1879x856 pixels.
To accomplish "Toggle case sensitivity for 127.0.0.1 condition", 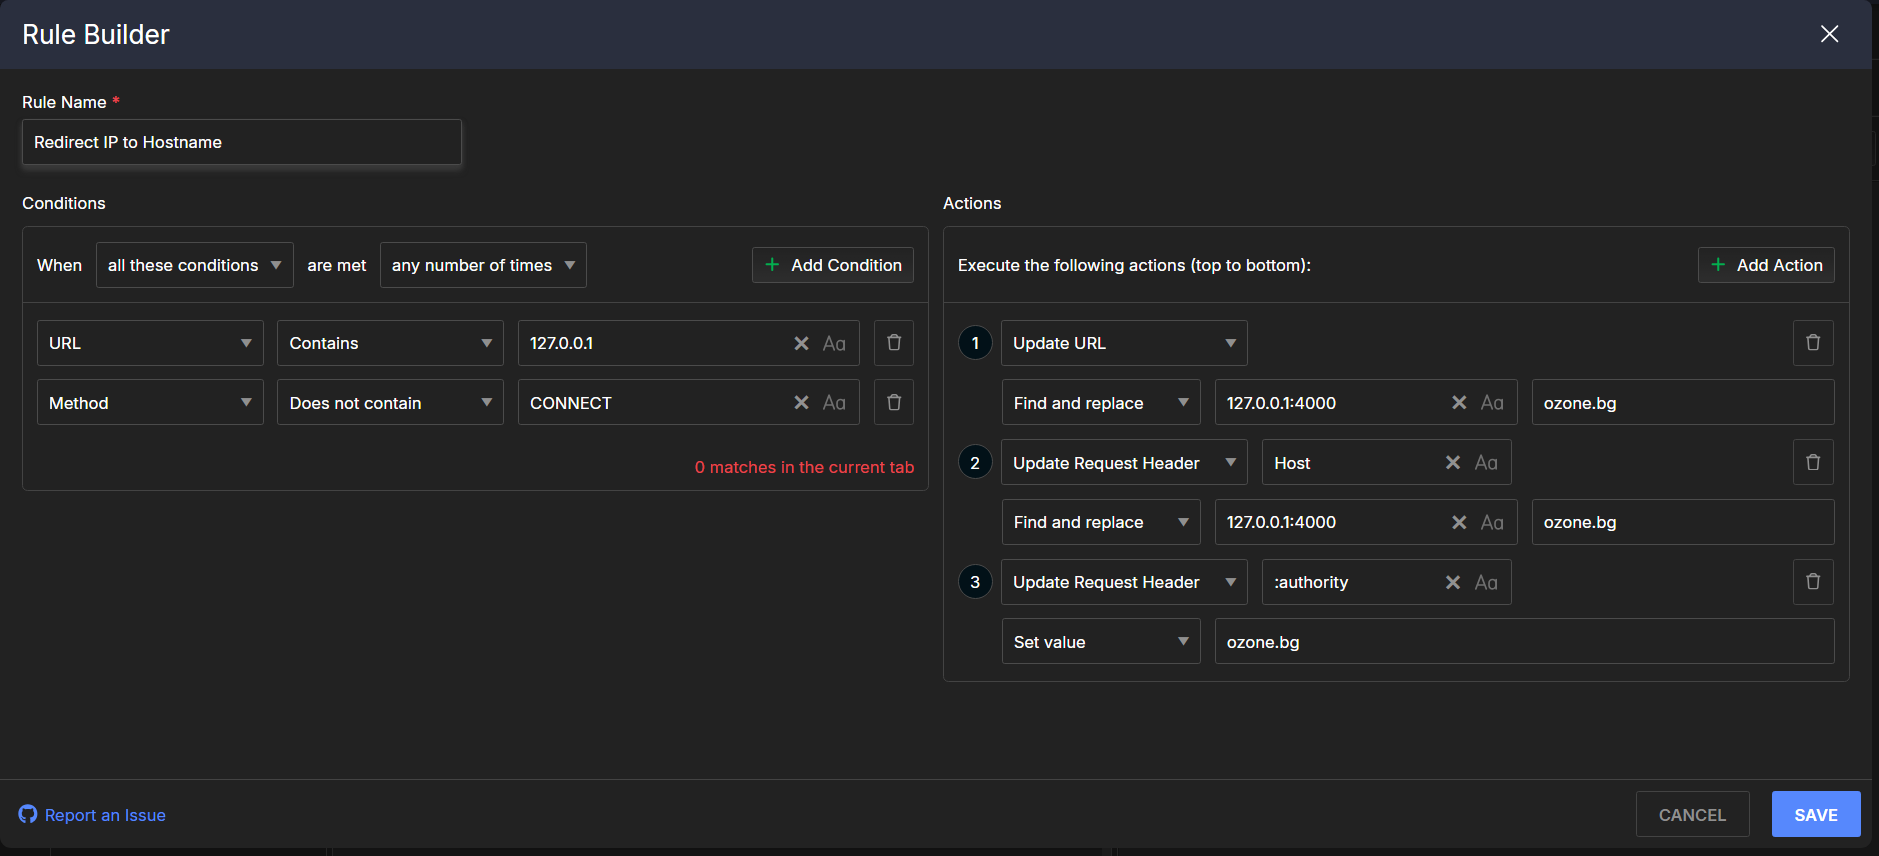I will (834, 344).
